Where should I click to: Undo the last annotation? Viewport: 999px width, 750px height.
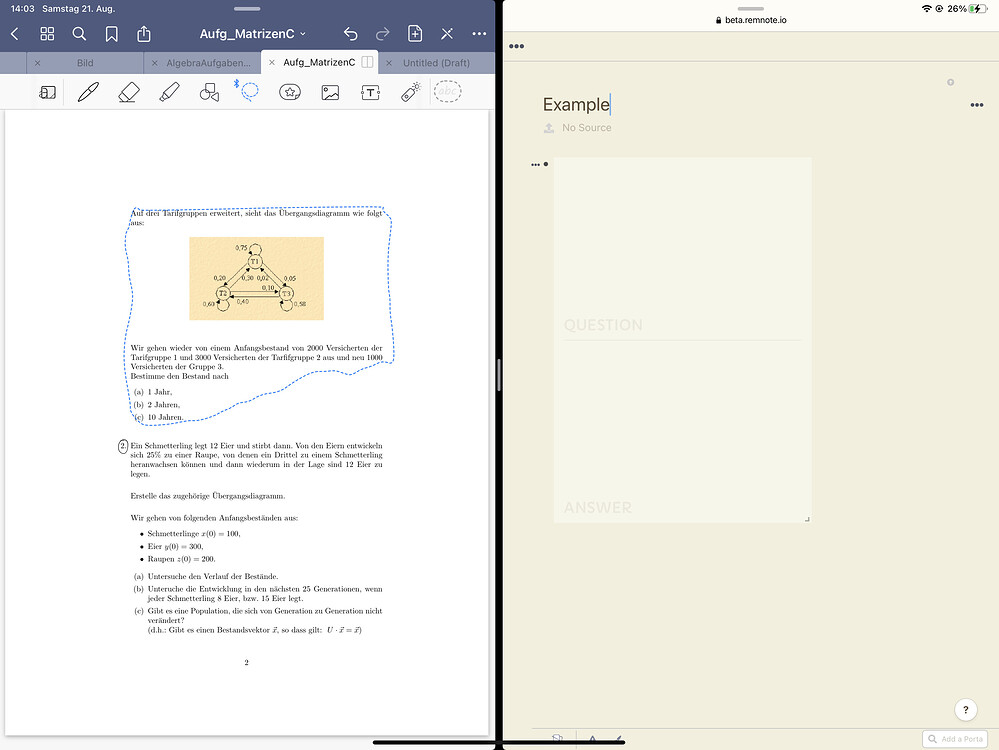point(349,33)
